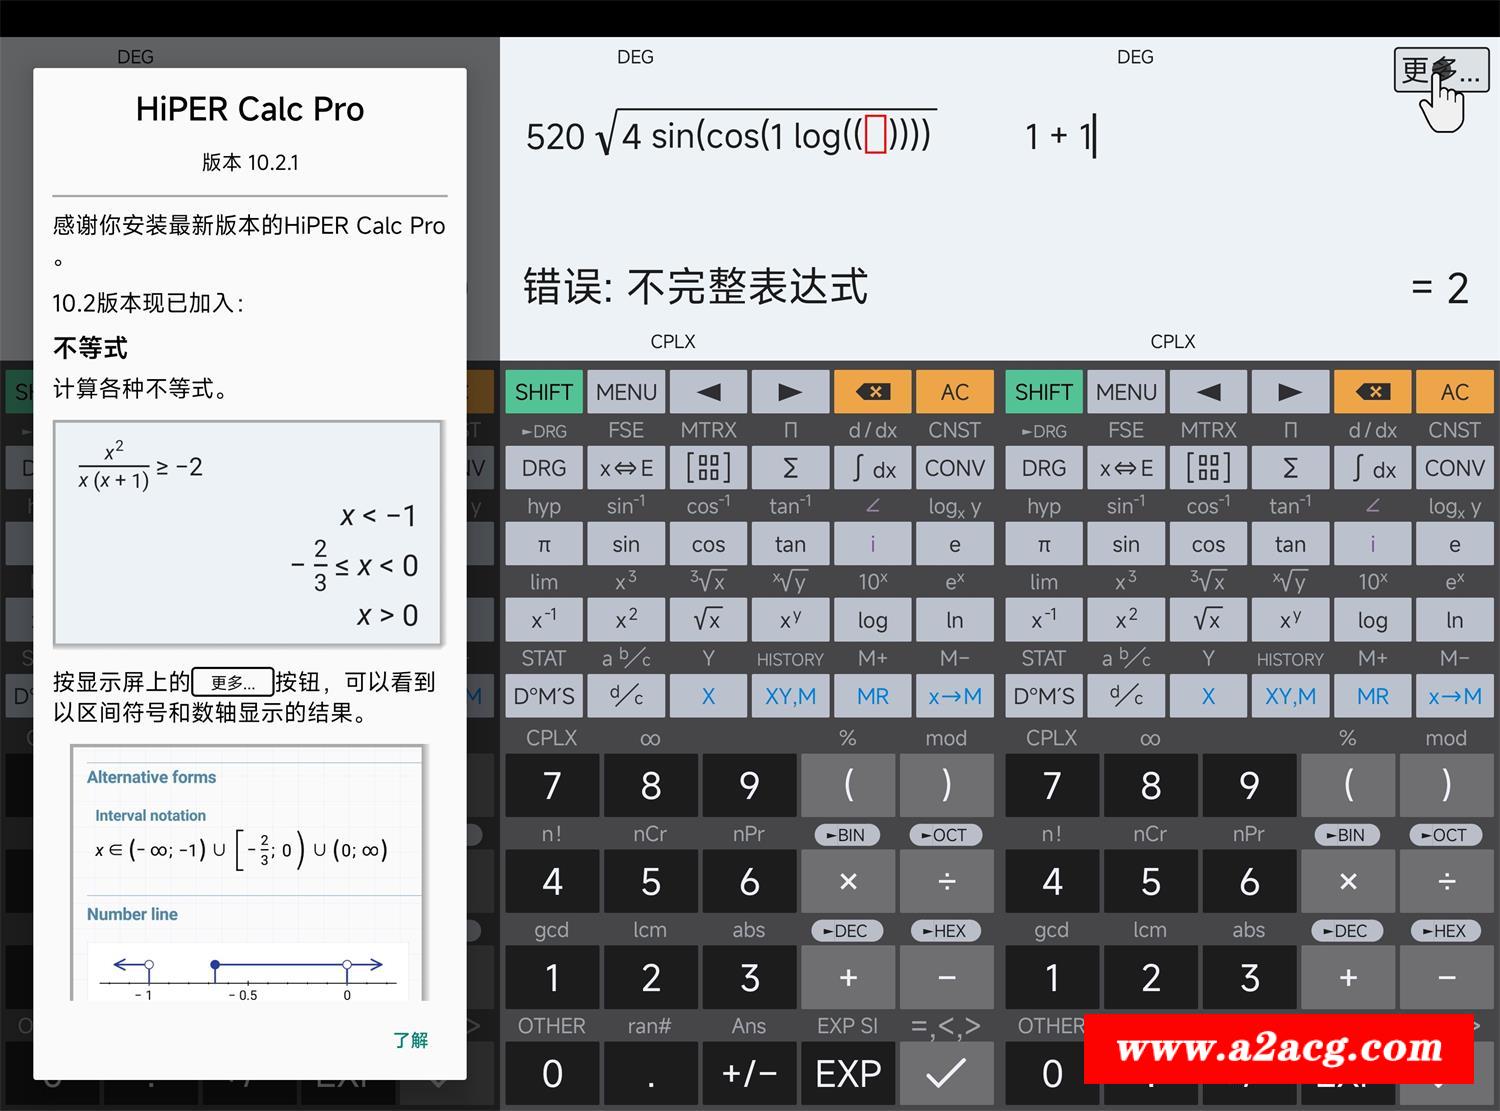Tap sin on the middle keypad
Image resolution: width=1500 pixels, height=1111 pixels.
coord(626,544)
